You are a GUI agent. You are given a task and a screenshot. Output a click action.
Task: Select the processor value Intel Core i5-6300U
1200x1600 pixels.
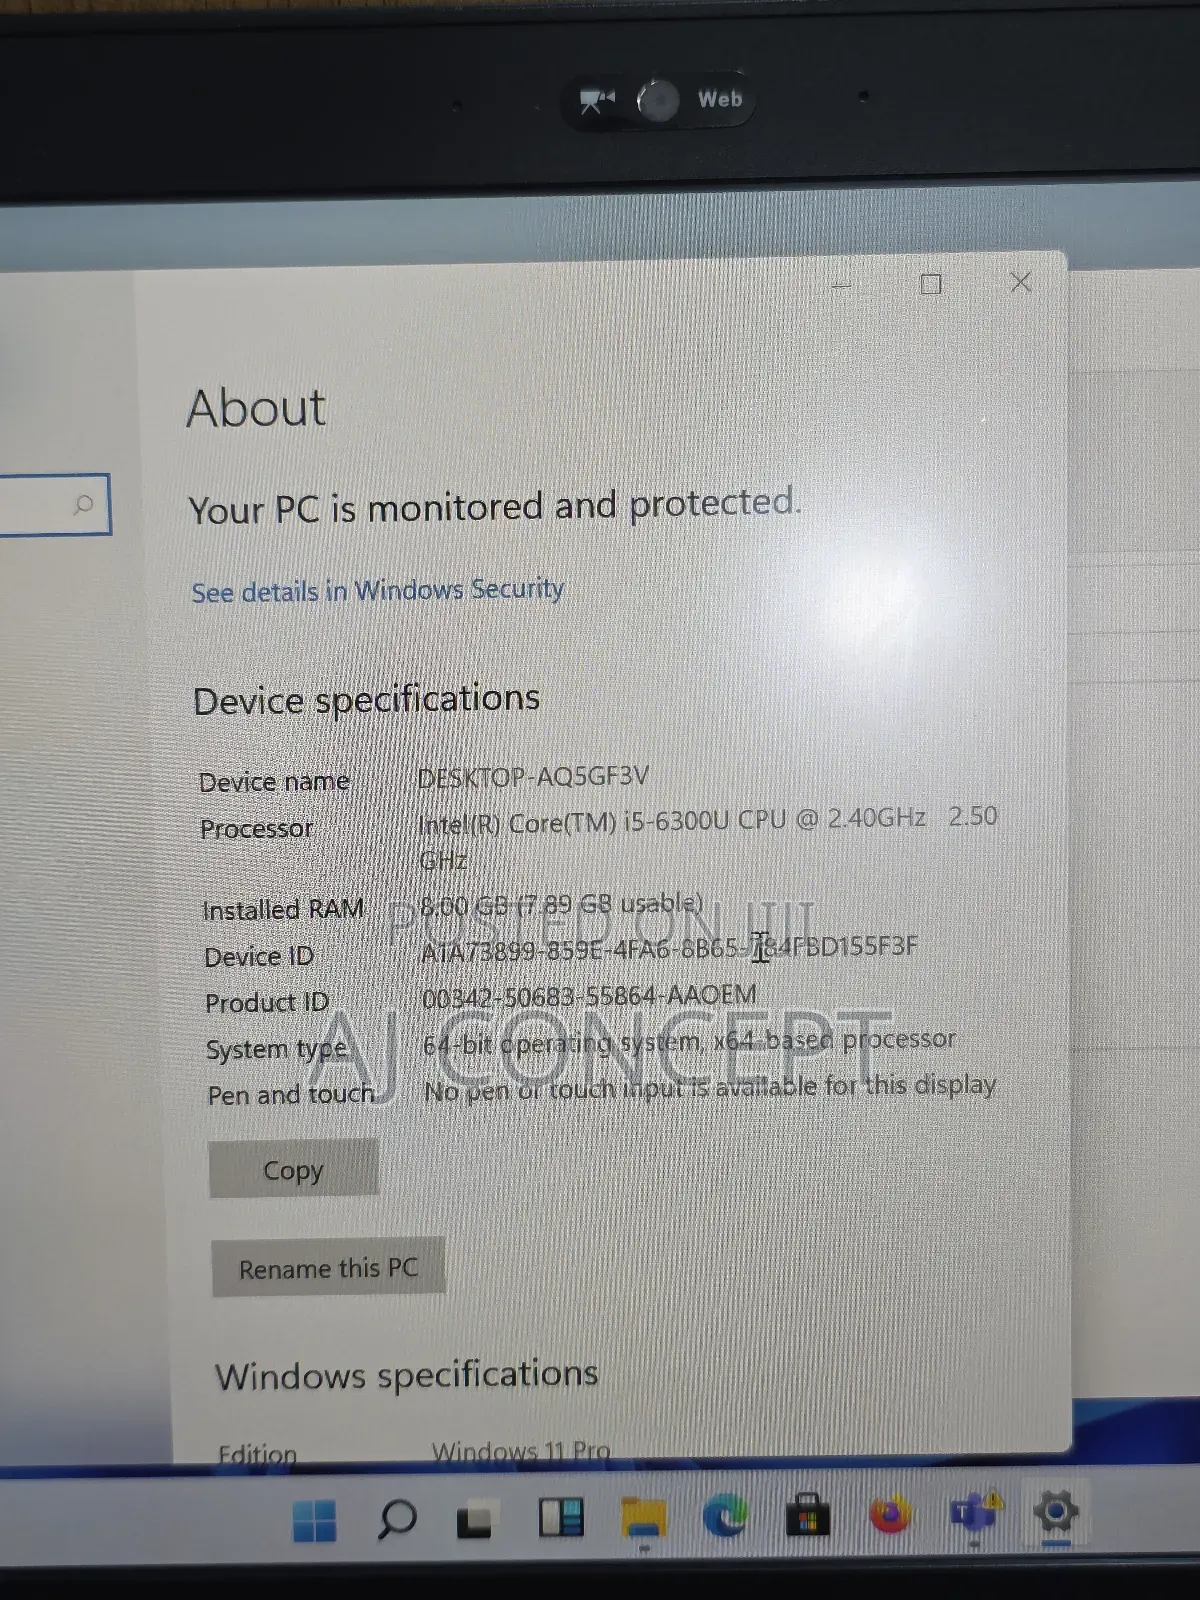click(708, 838)
